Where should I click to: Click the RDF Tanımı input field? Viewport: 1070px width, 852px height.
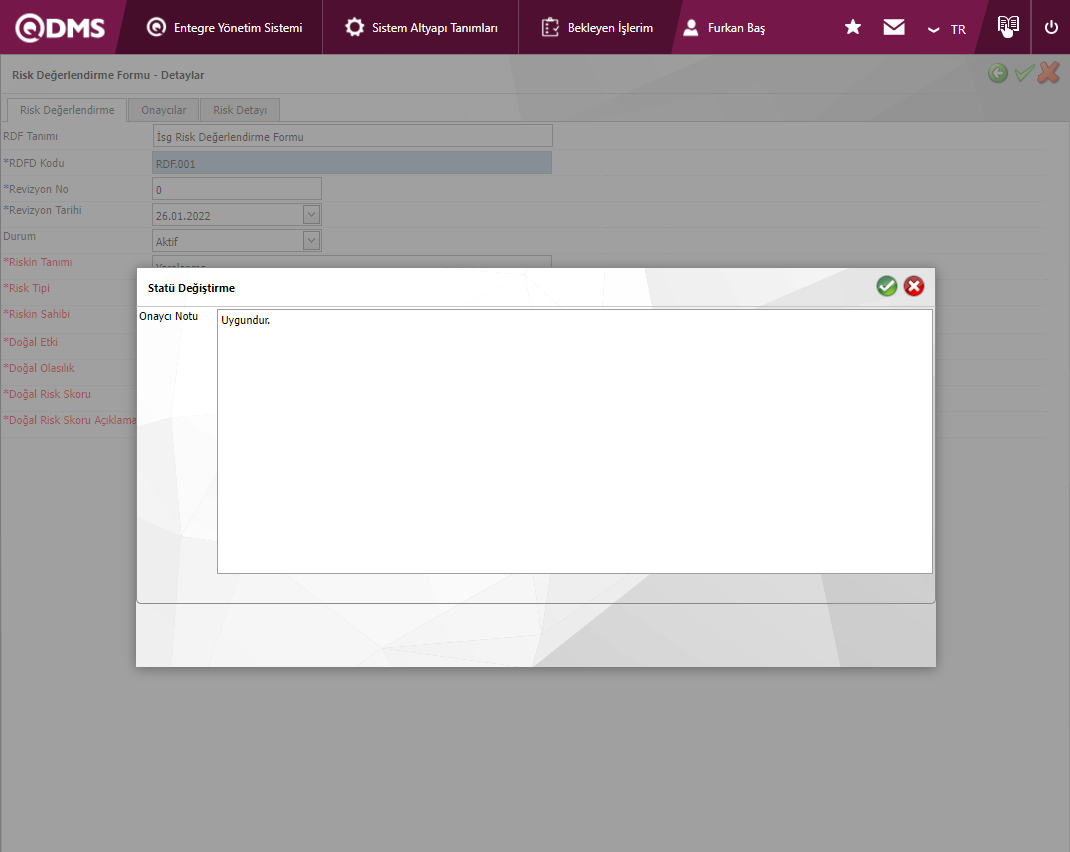click(x=352, y=136)
